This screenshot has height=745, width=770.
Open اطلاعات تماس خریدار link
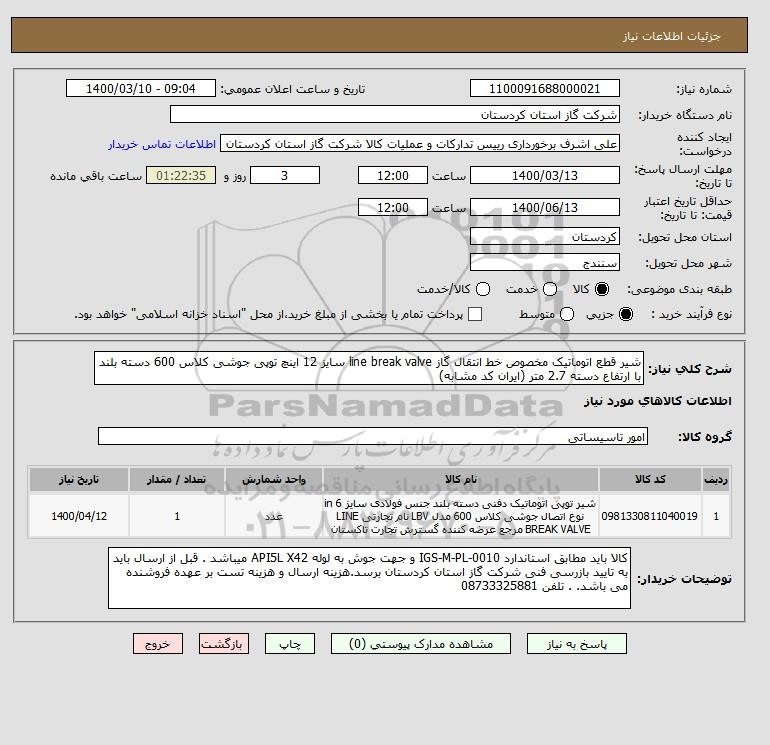point(162,144)
